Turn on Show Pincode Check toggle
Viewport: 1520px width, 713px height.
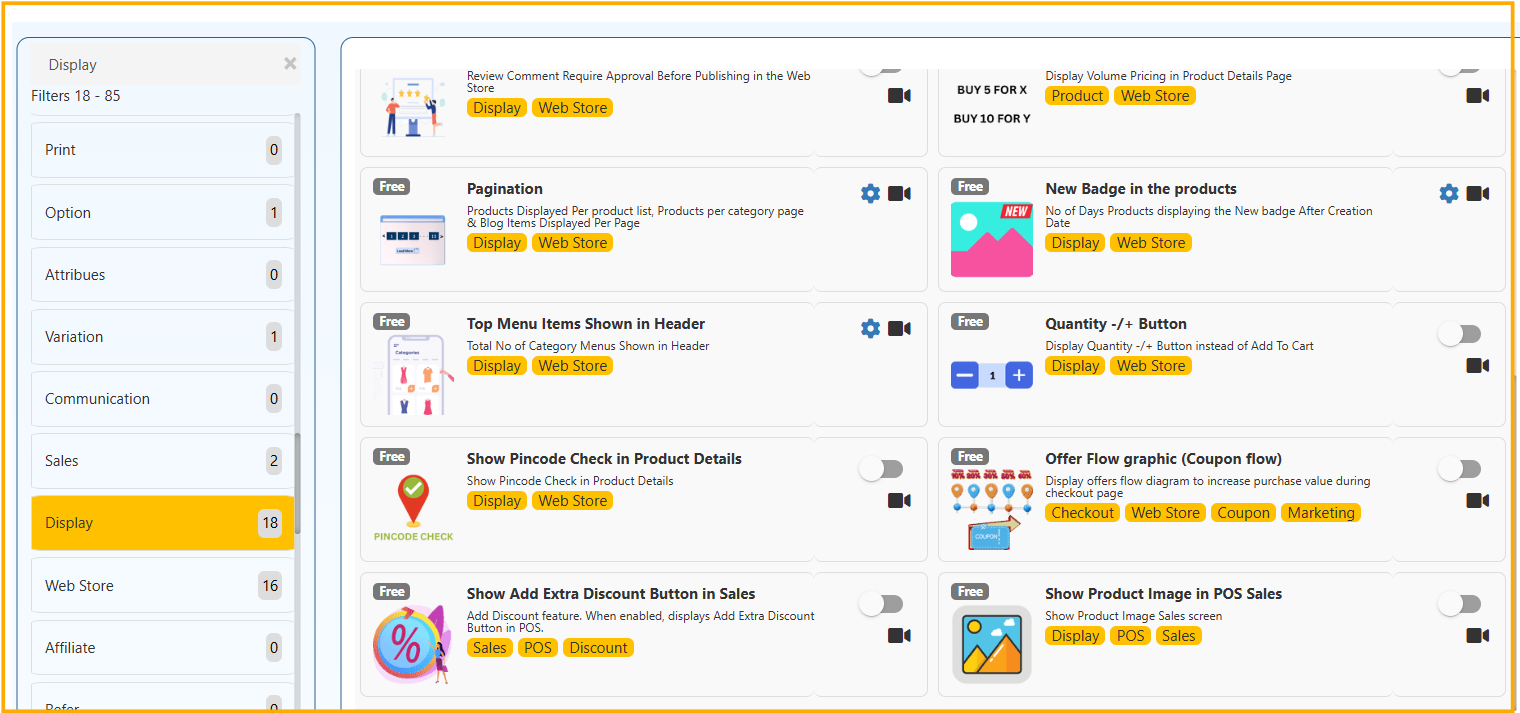tap(881, 470)
